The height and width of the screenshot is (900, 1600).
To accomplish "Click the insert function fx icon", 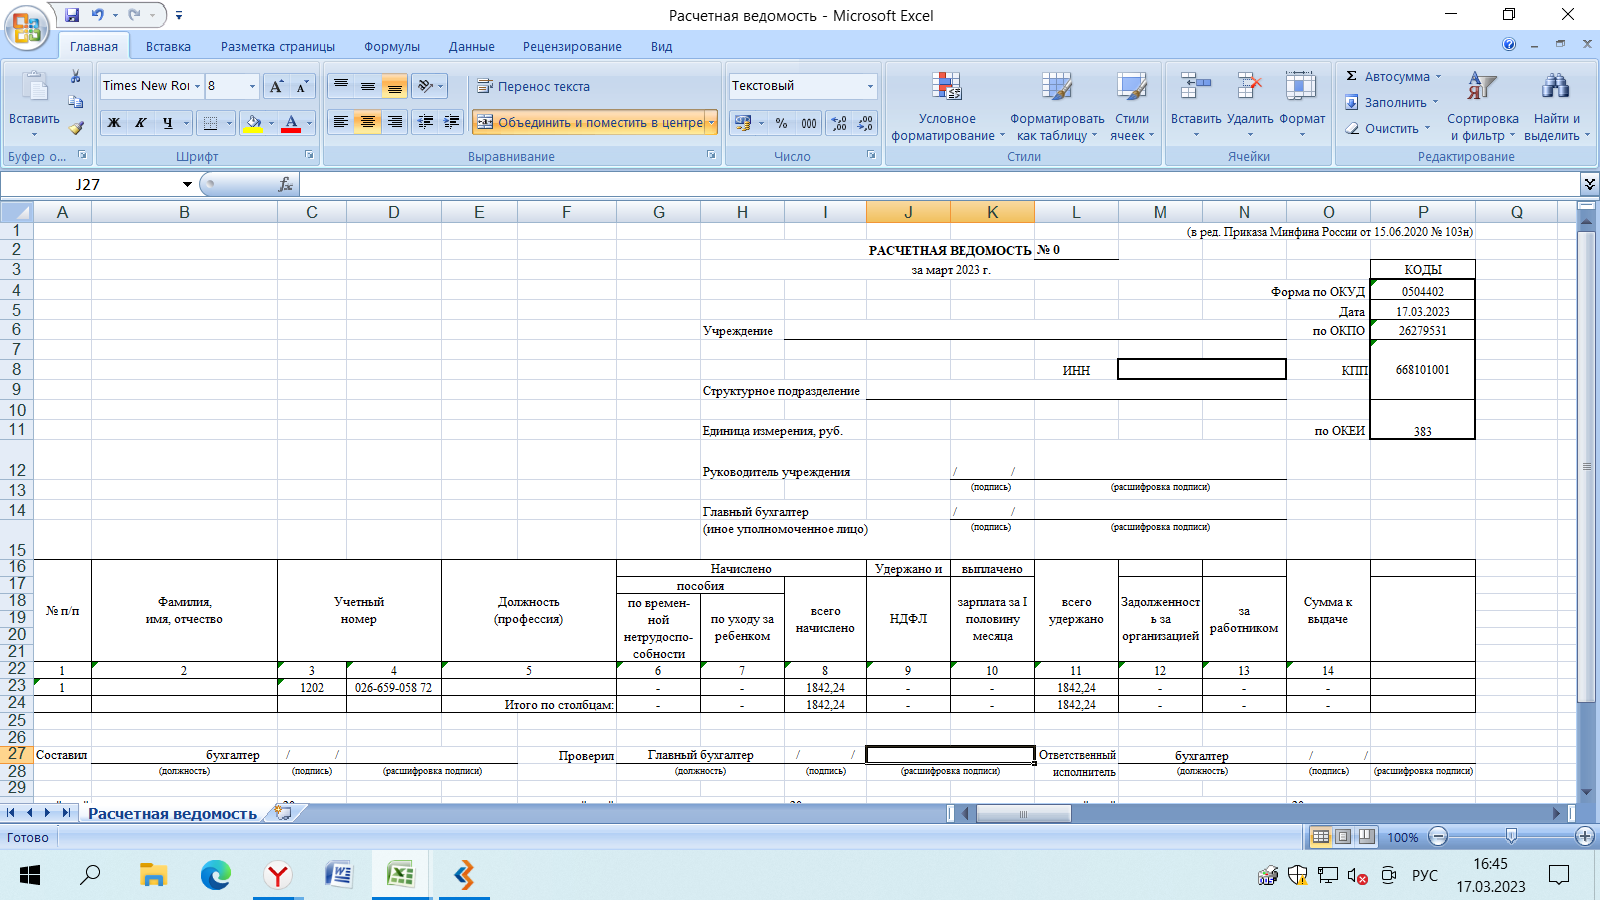I will pyautogui.click(x=285, y=184).
